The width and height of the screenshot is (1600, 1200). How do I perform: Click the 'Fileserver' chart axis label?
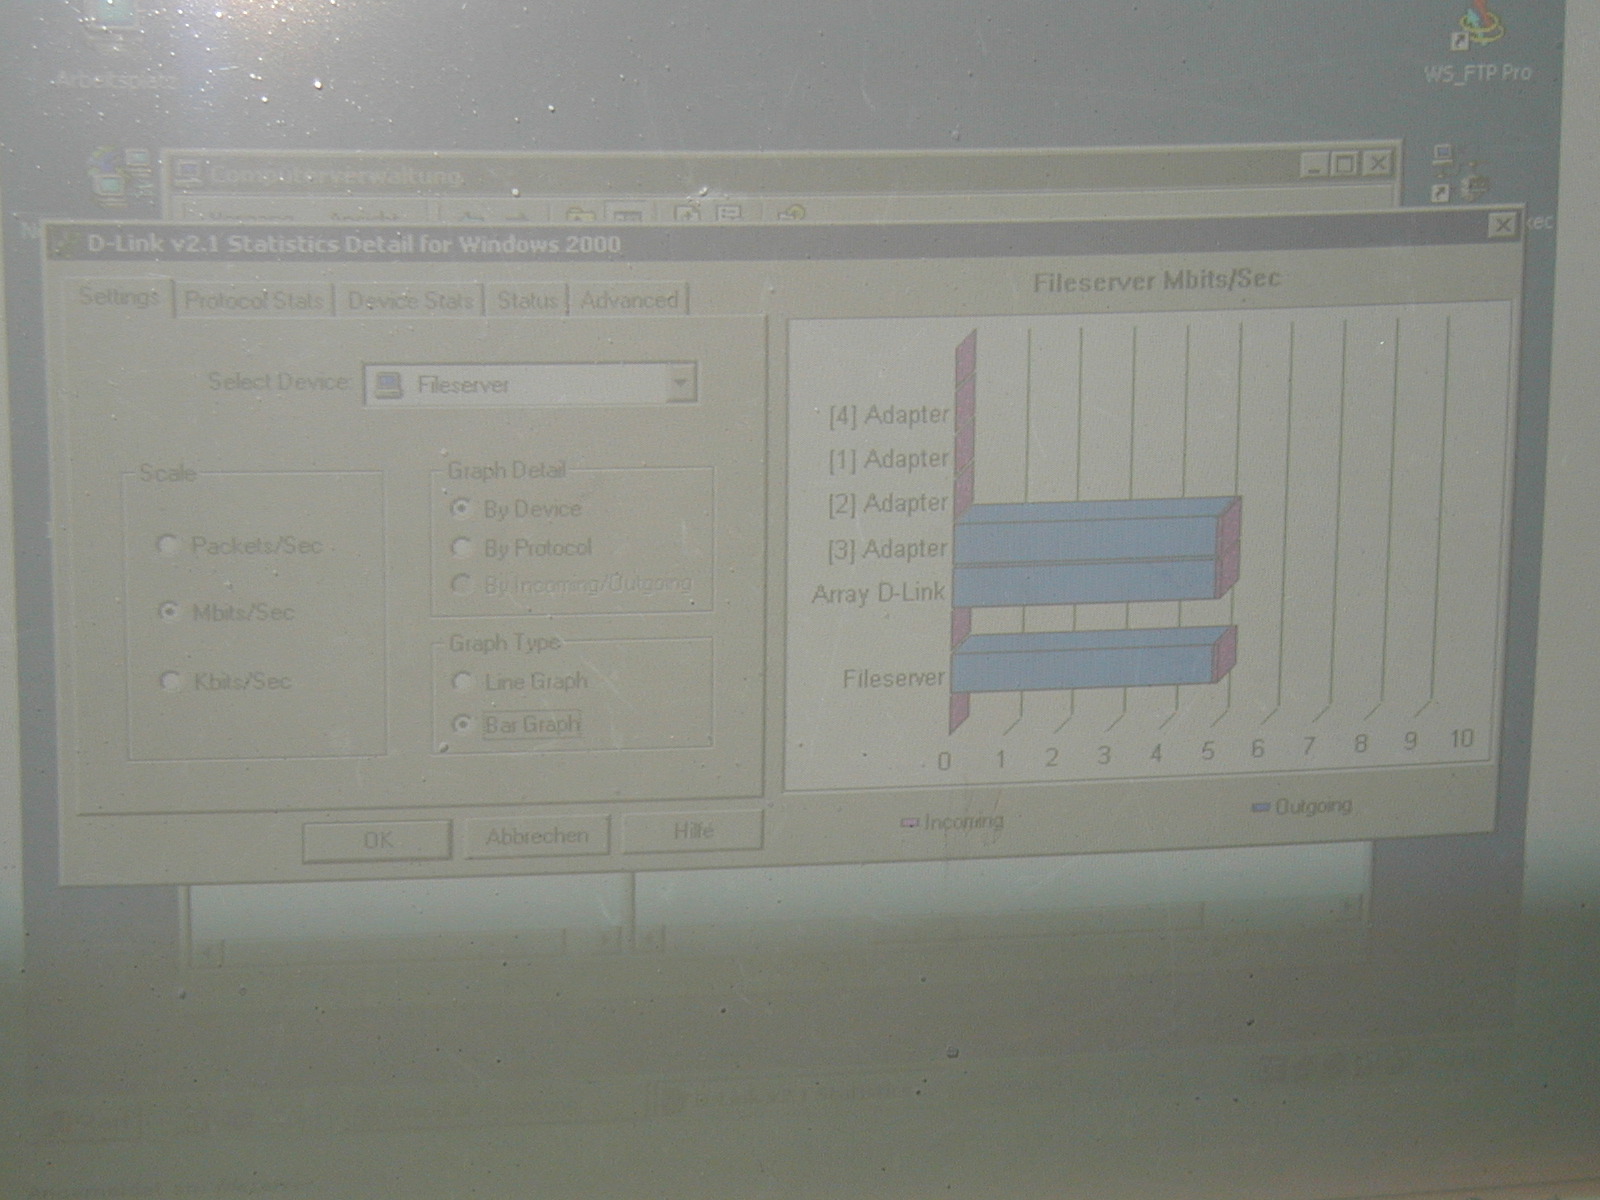coord(893,679)
